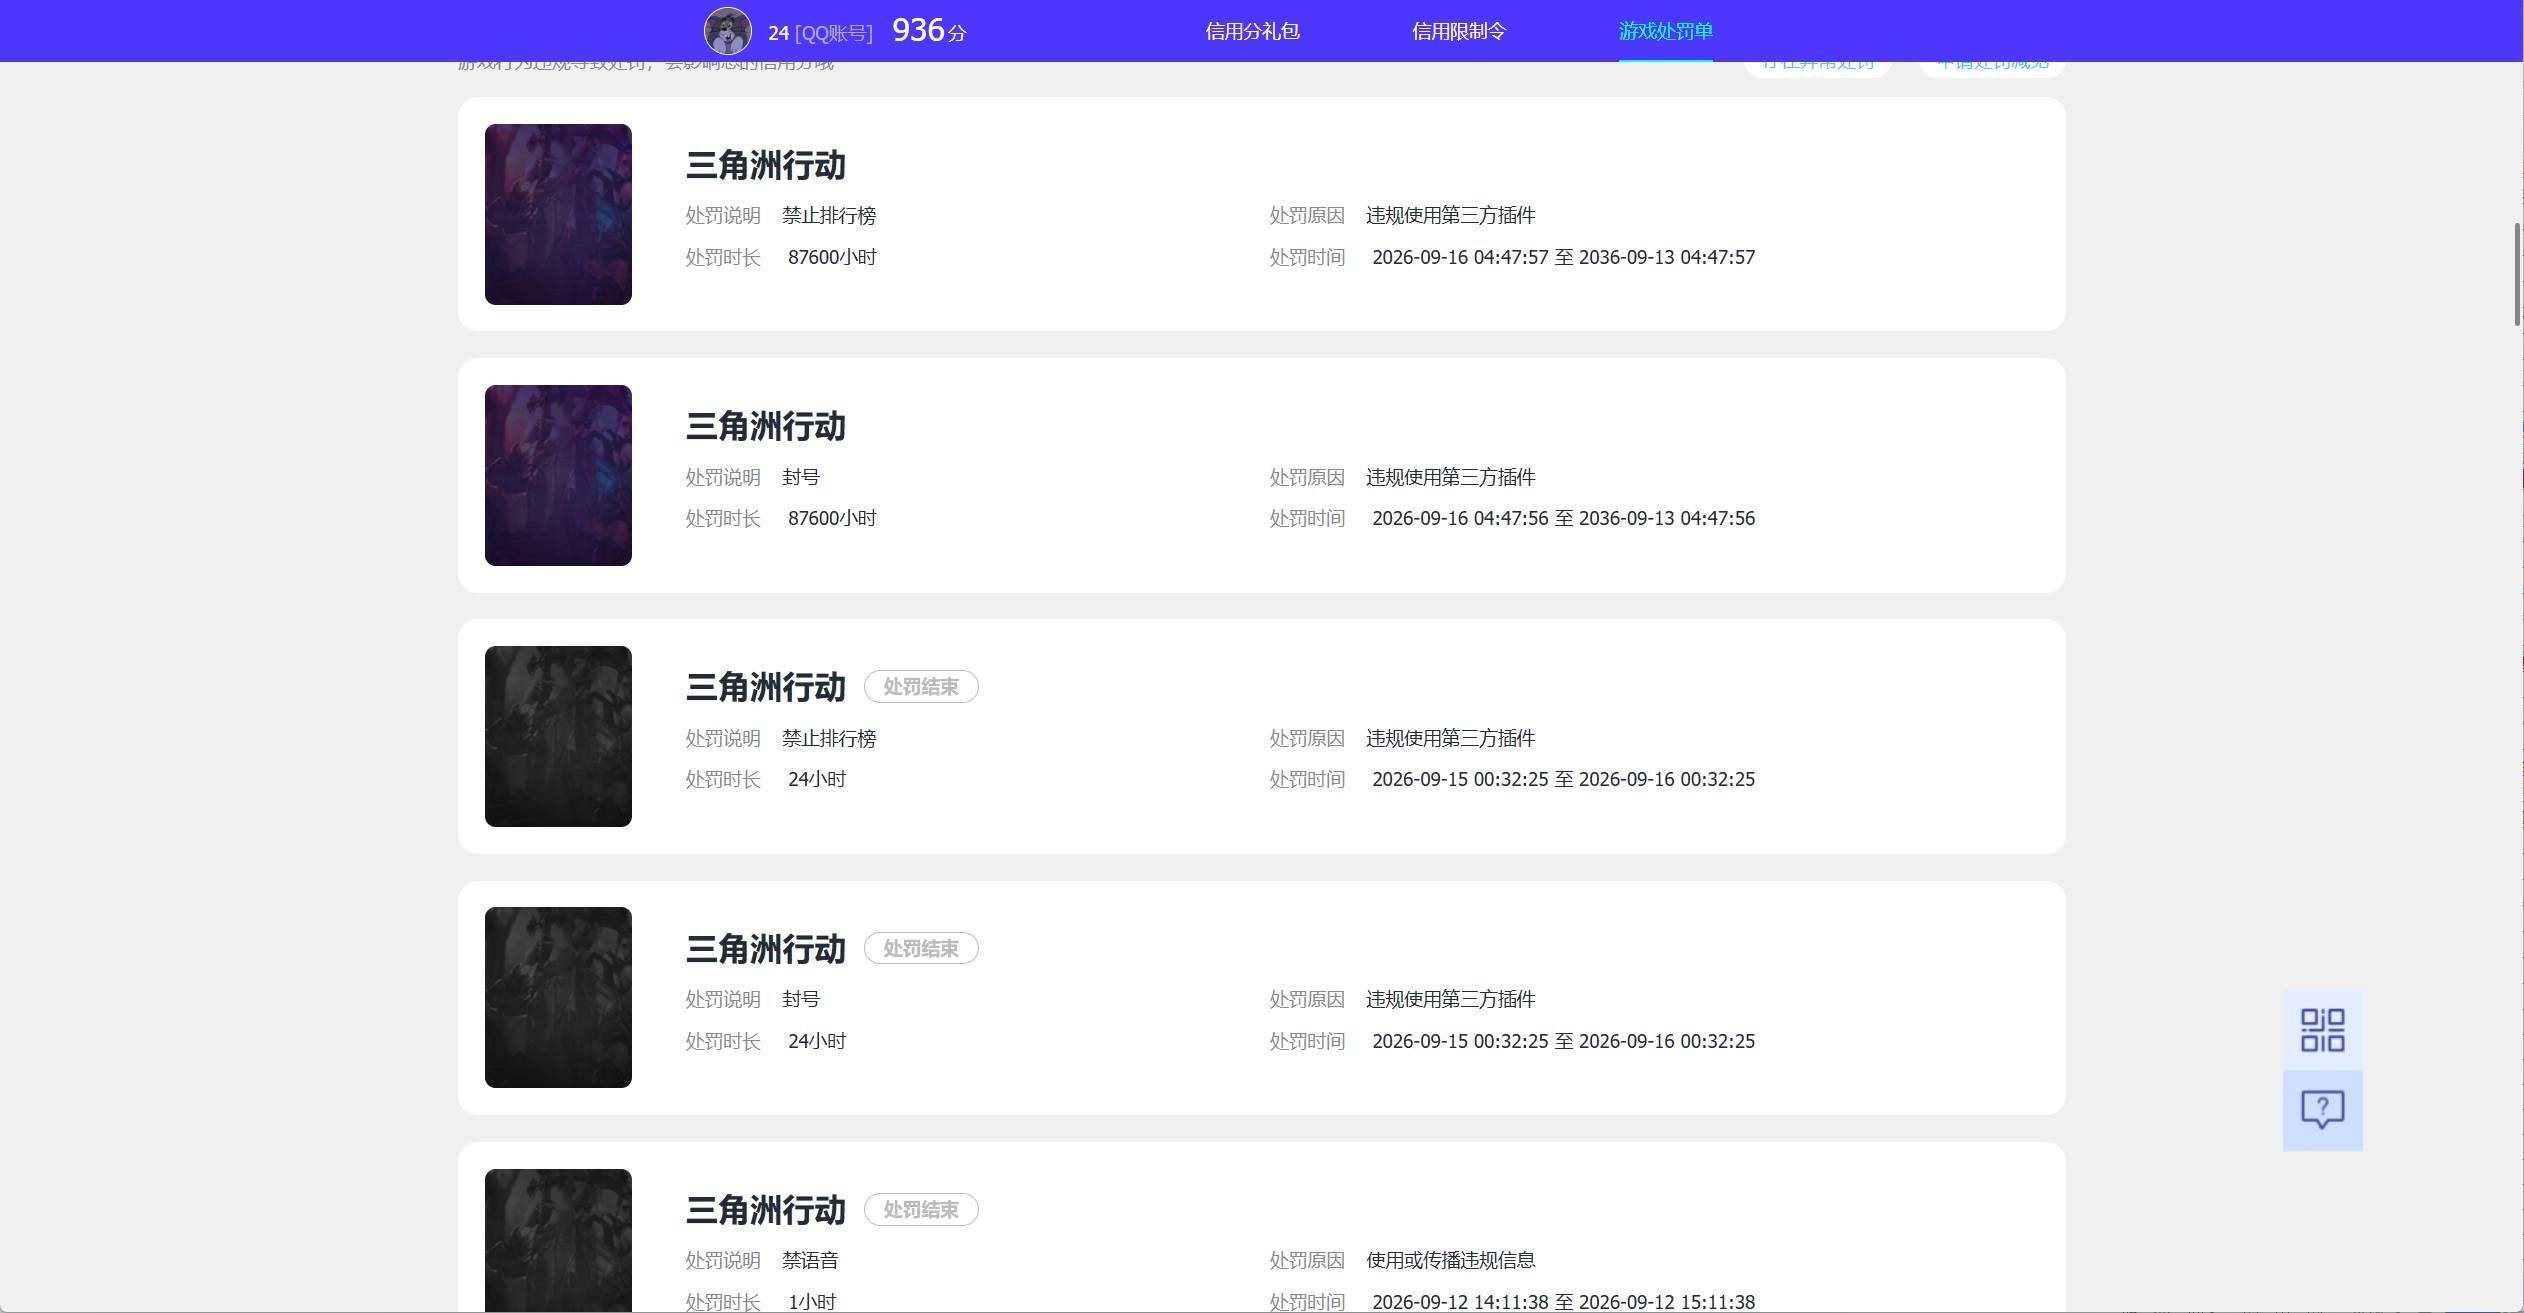Click 使用或传播违规信息 reason text
Image resolution: width=2524 pixels, height=1313 pixels.
pyautogui.click(x=1451, y=1260)
